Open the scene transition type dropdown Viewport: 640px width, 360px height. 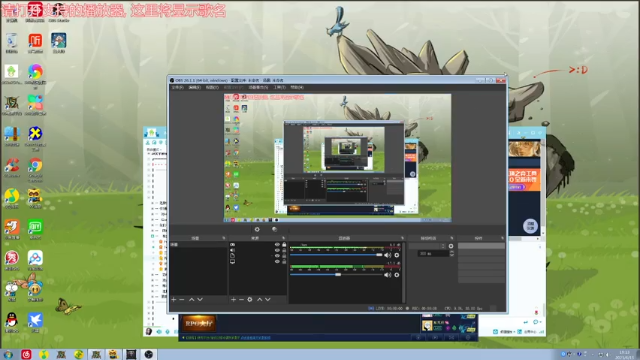tap(427, 246)
